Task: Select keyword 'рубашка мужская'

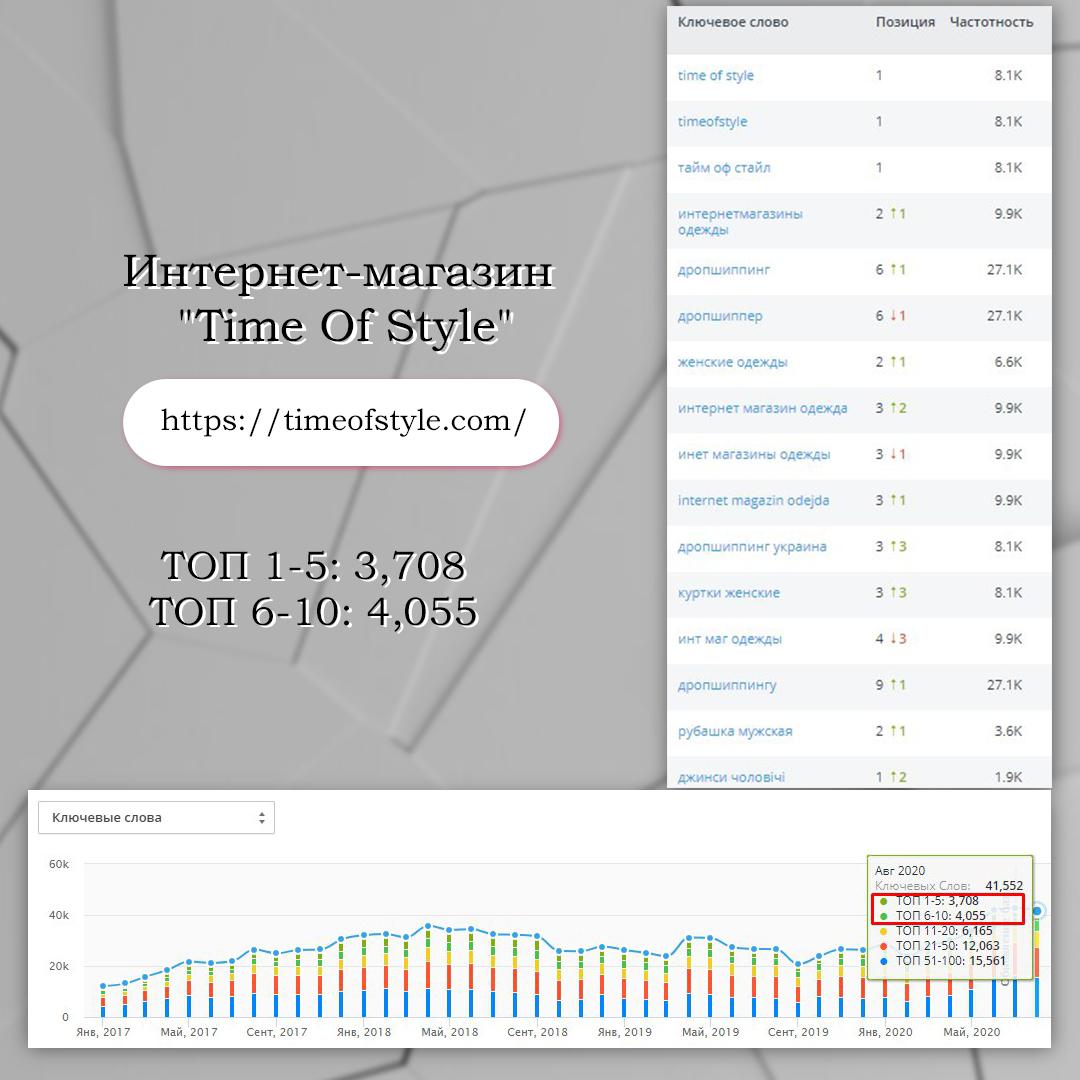Action: point(735,731)
